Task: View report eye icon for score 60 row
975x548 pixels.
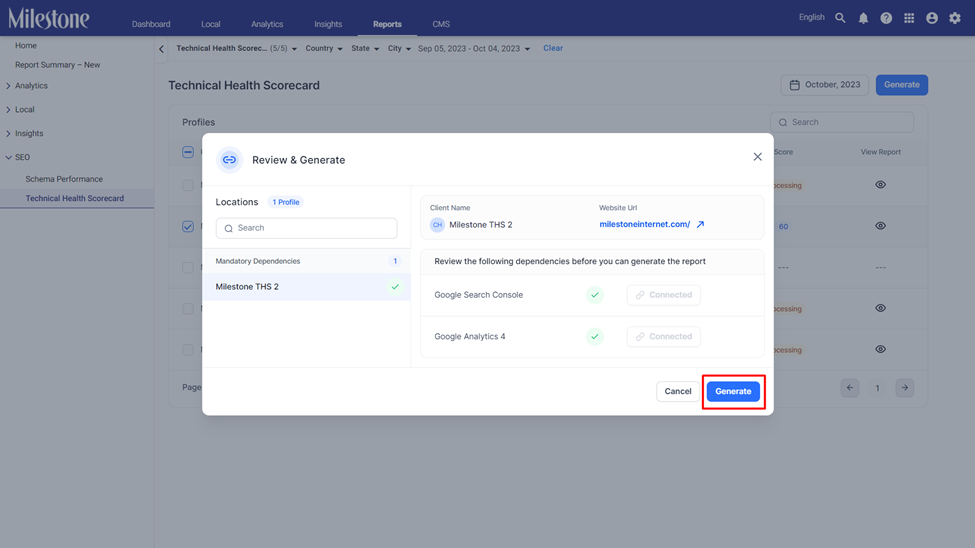Action: pos(880,226)
